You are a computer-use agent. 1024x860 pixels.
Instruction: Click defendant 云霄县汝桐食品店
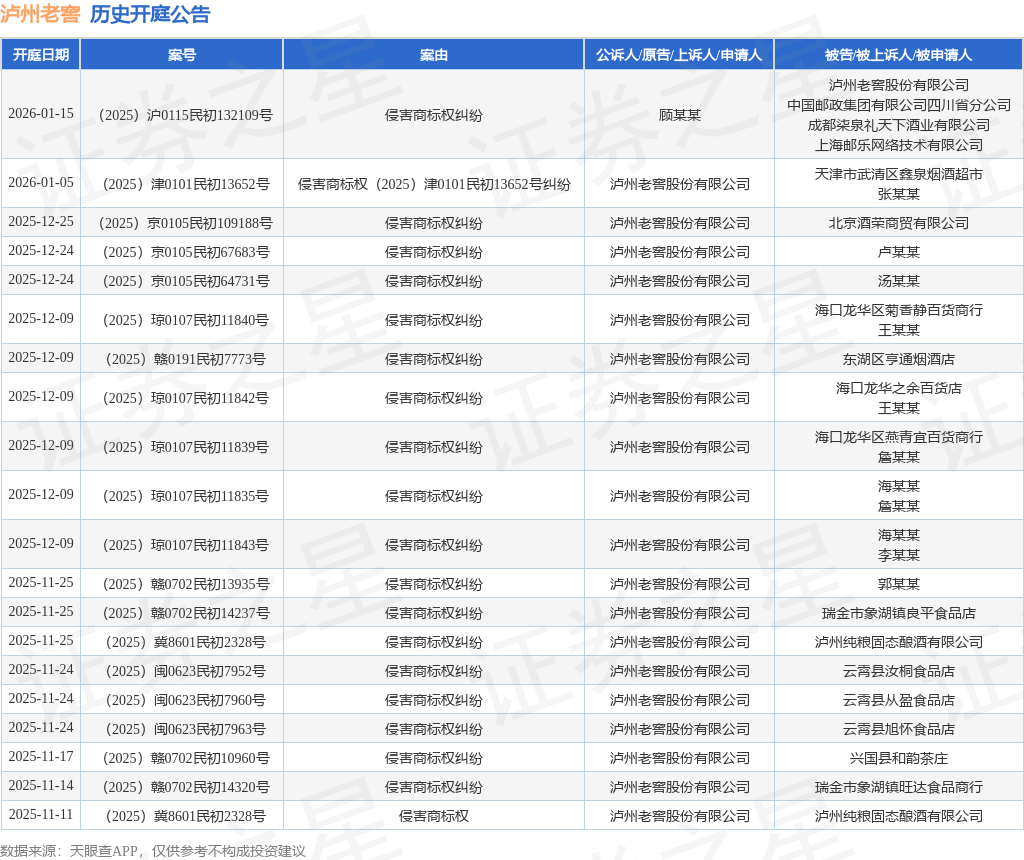pos(899,671)
